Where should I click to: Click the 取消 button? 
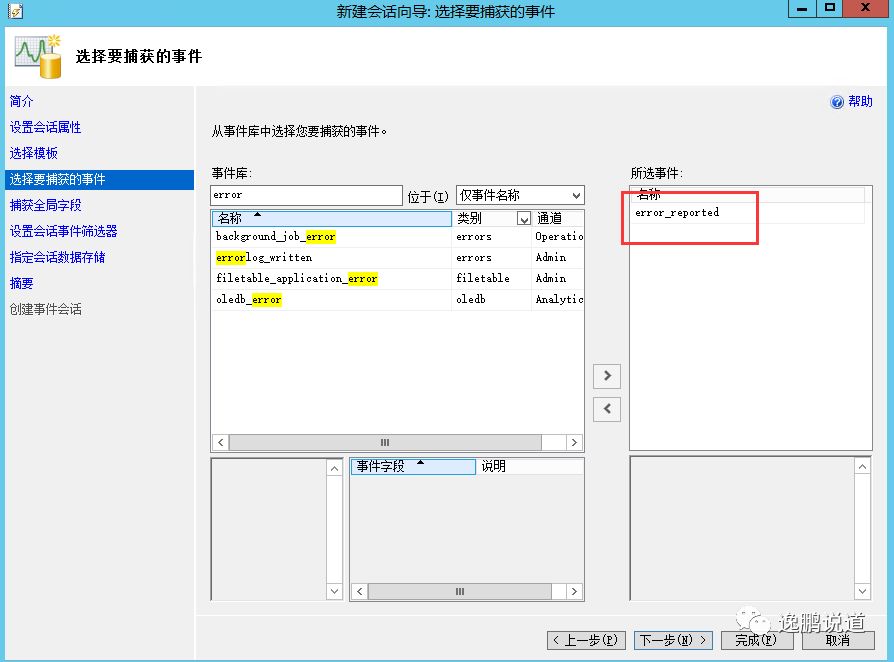pos(838,640)
